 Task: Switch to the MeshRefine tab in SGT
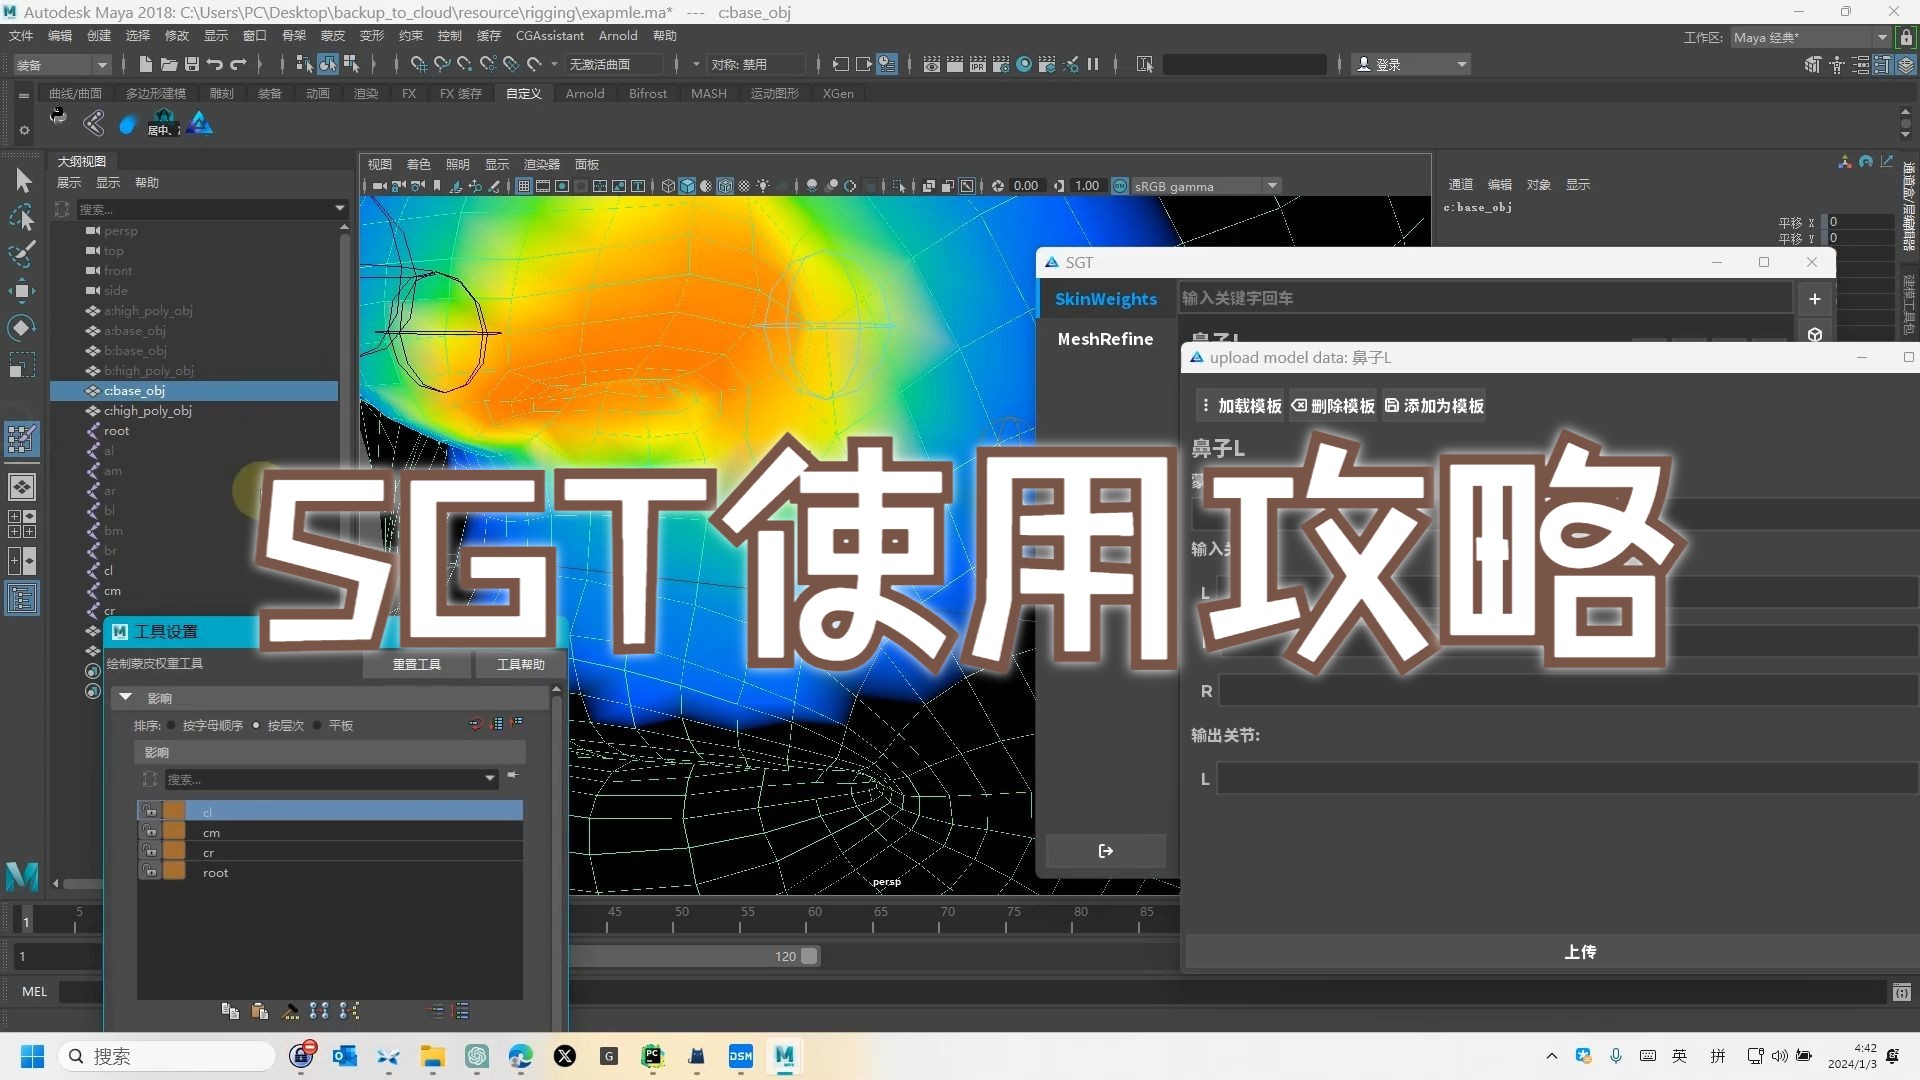coord(1105,339)
